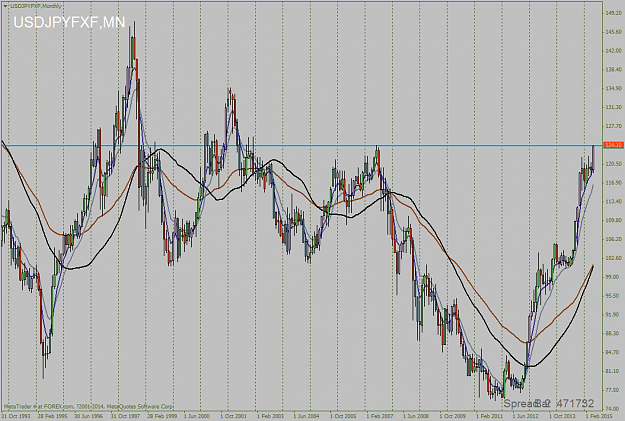Click the 145.60 price axis label

(613, 32)
